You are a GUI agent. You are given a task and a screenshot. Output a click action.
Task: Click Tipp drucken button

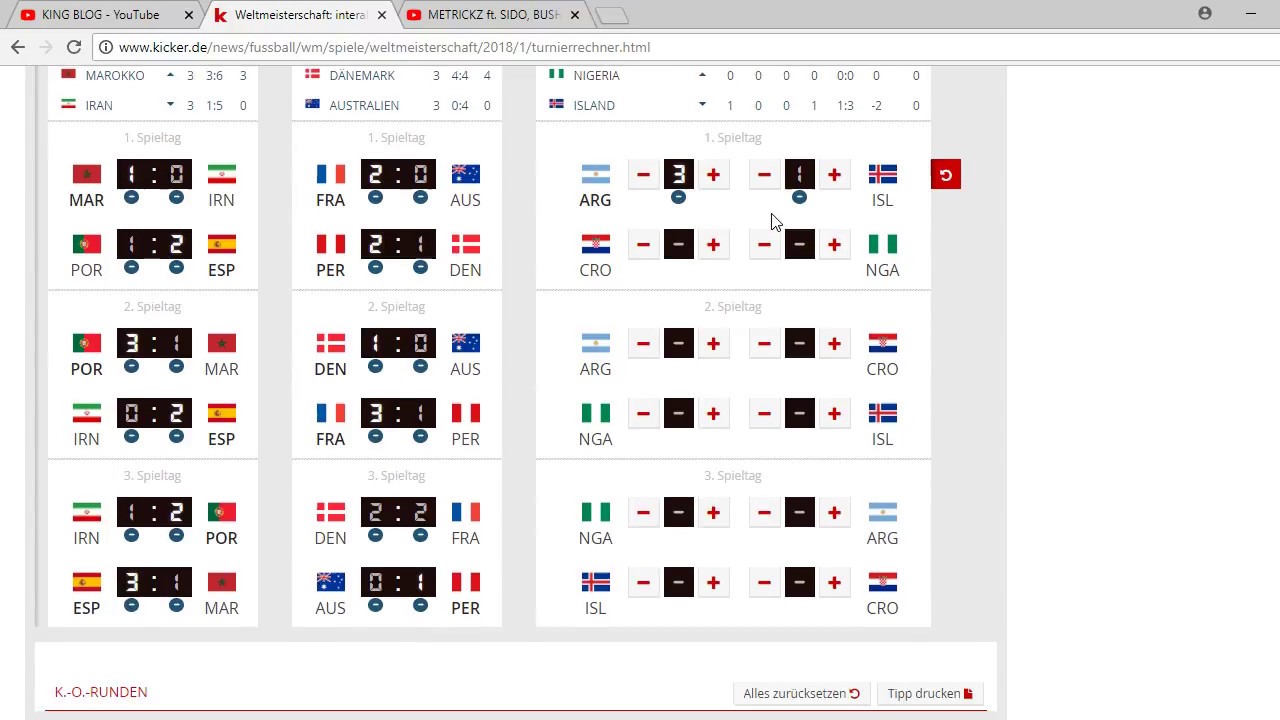click(930, 693)
